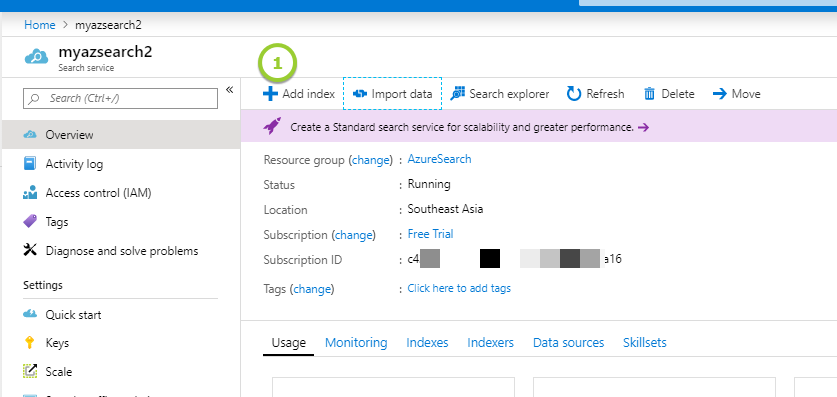Click the magnifier icon in sidebar search box
The width and height of the screenshot is (837, 397).
click(x=35, y=99)
